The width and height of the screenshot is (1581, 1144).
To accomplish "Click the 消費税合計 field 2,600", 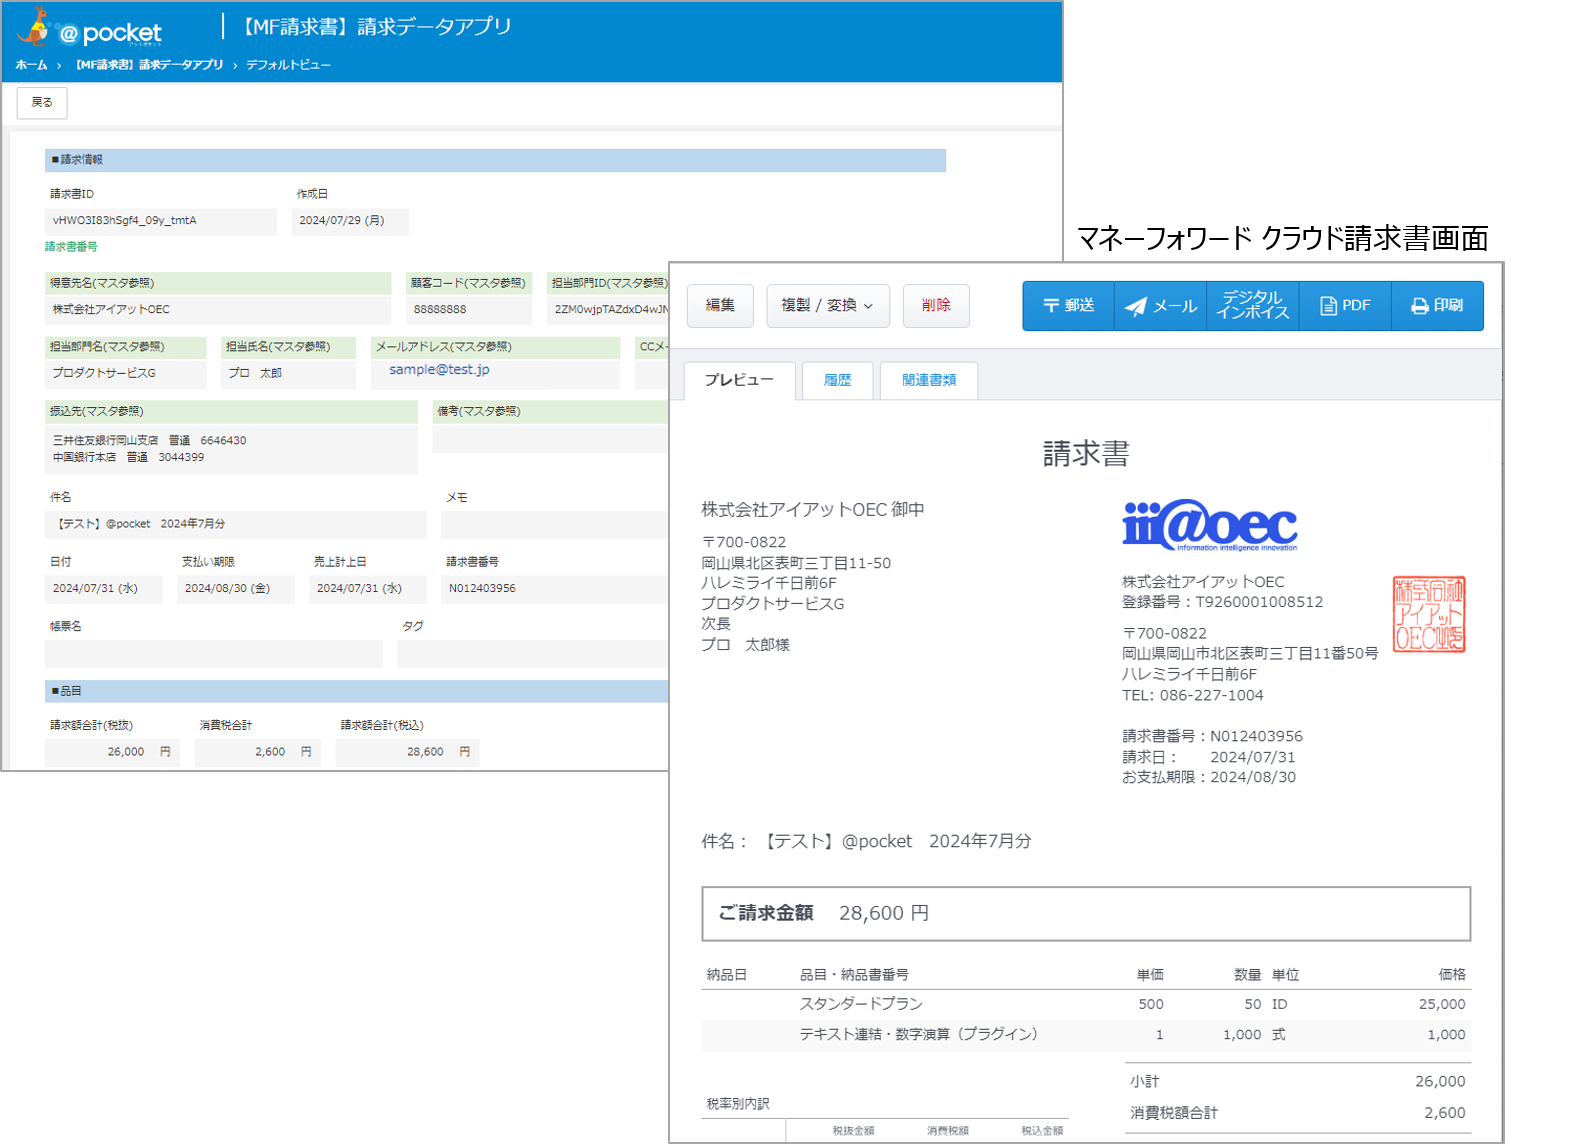I will coord(257,752).
